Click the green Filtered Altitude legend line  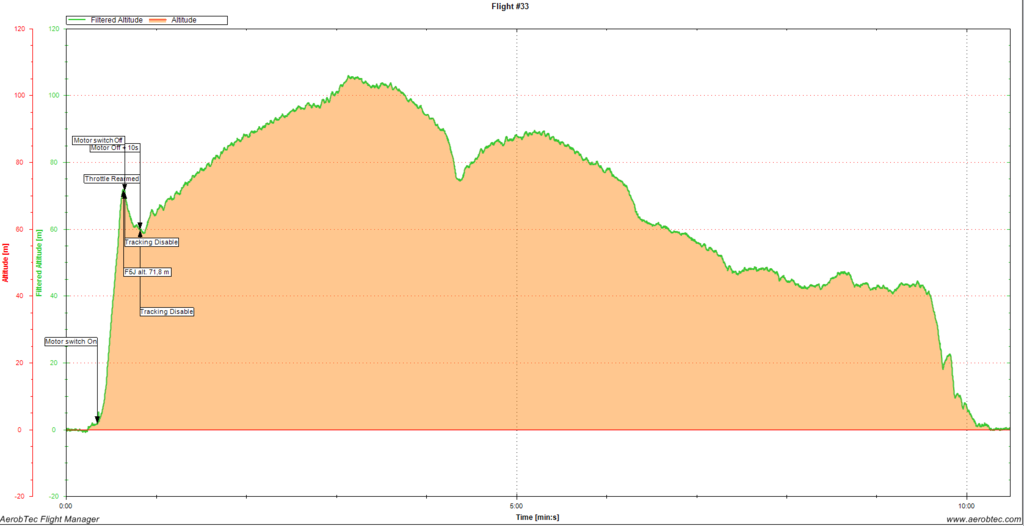pos(79,20)
